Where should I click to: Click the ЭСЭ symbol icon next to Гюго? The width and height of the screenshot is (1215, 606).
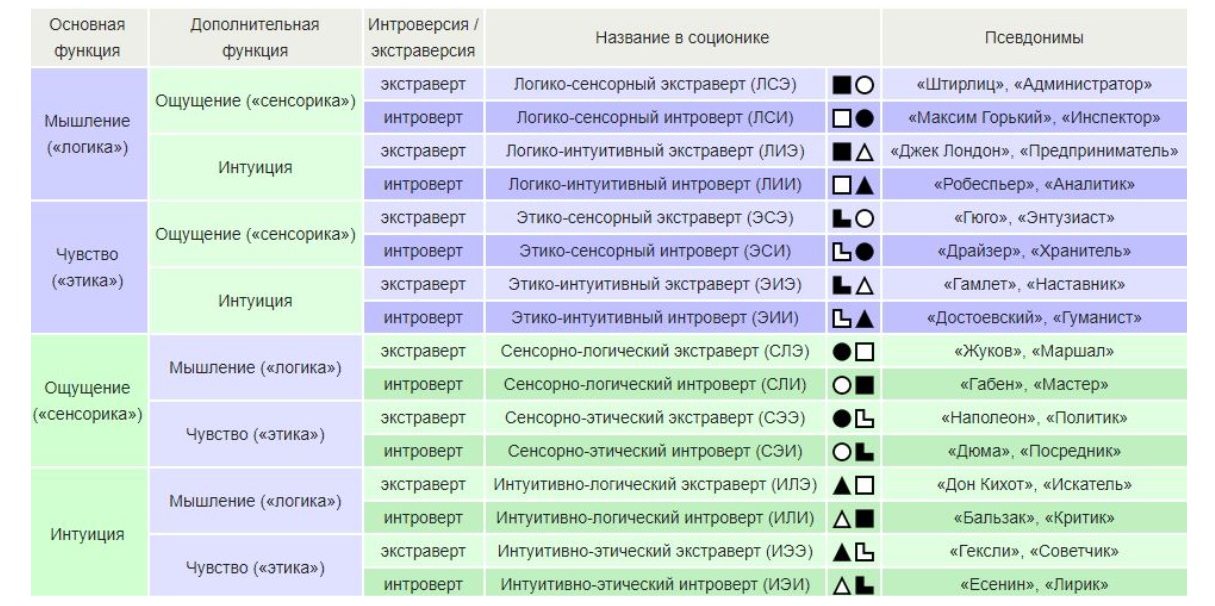[854, 218]
